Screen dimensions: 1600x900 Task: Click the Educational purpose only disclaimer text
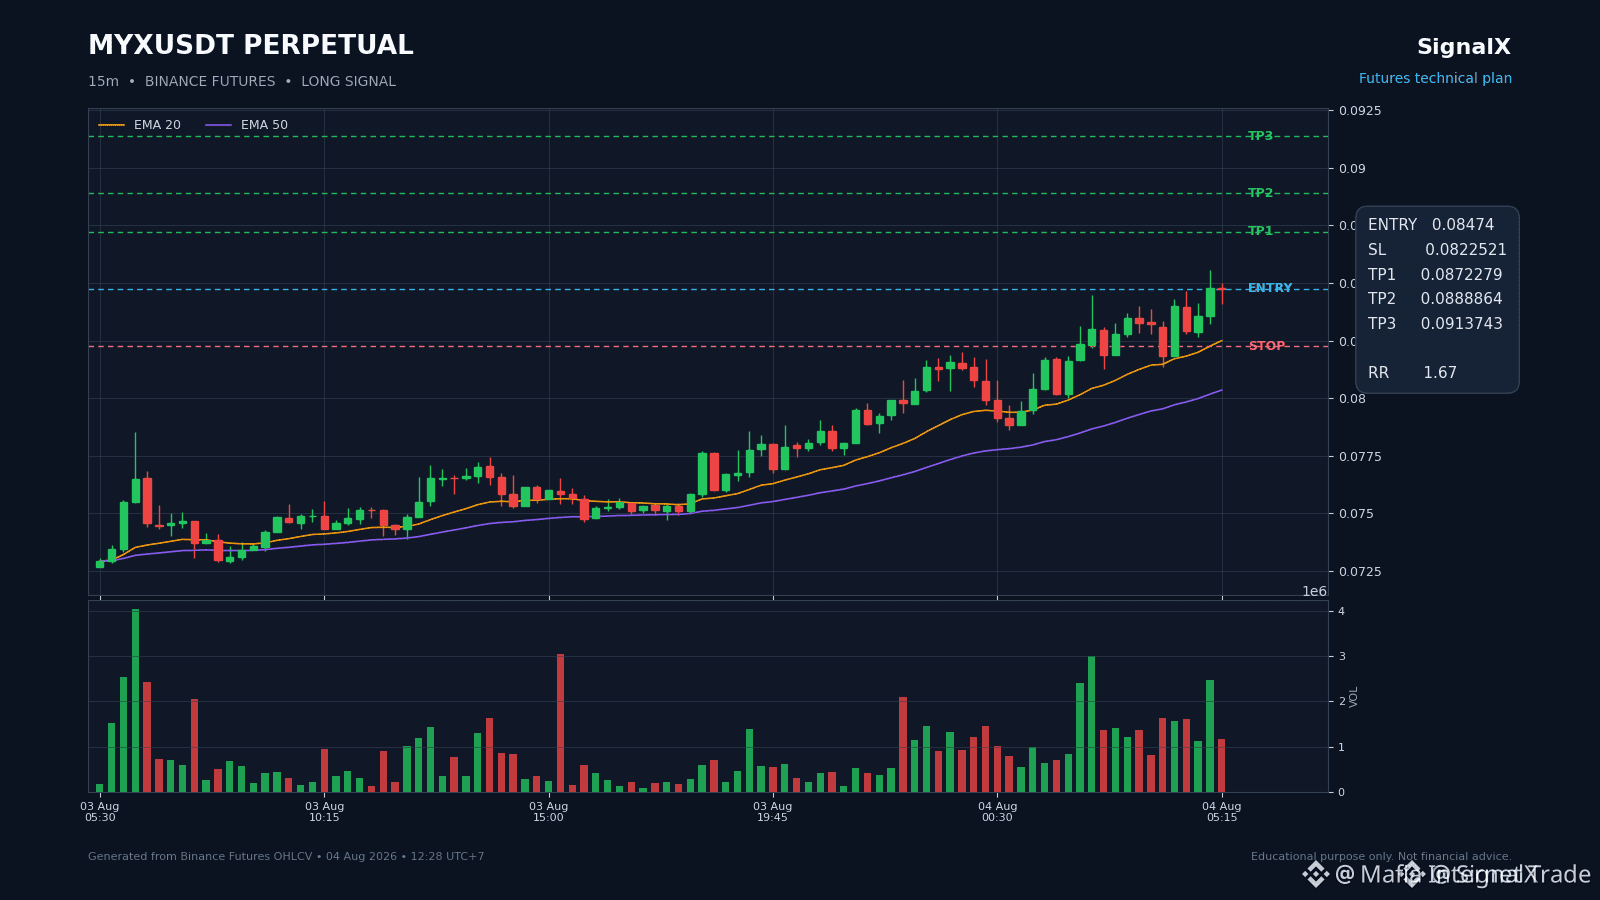coord(1381,857)
